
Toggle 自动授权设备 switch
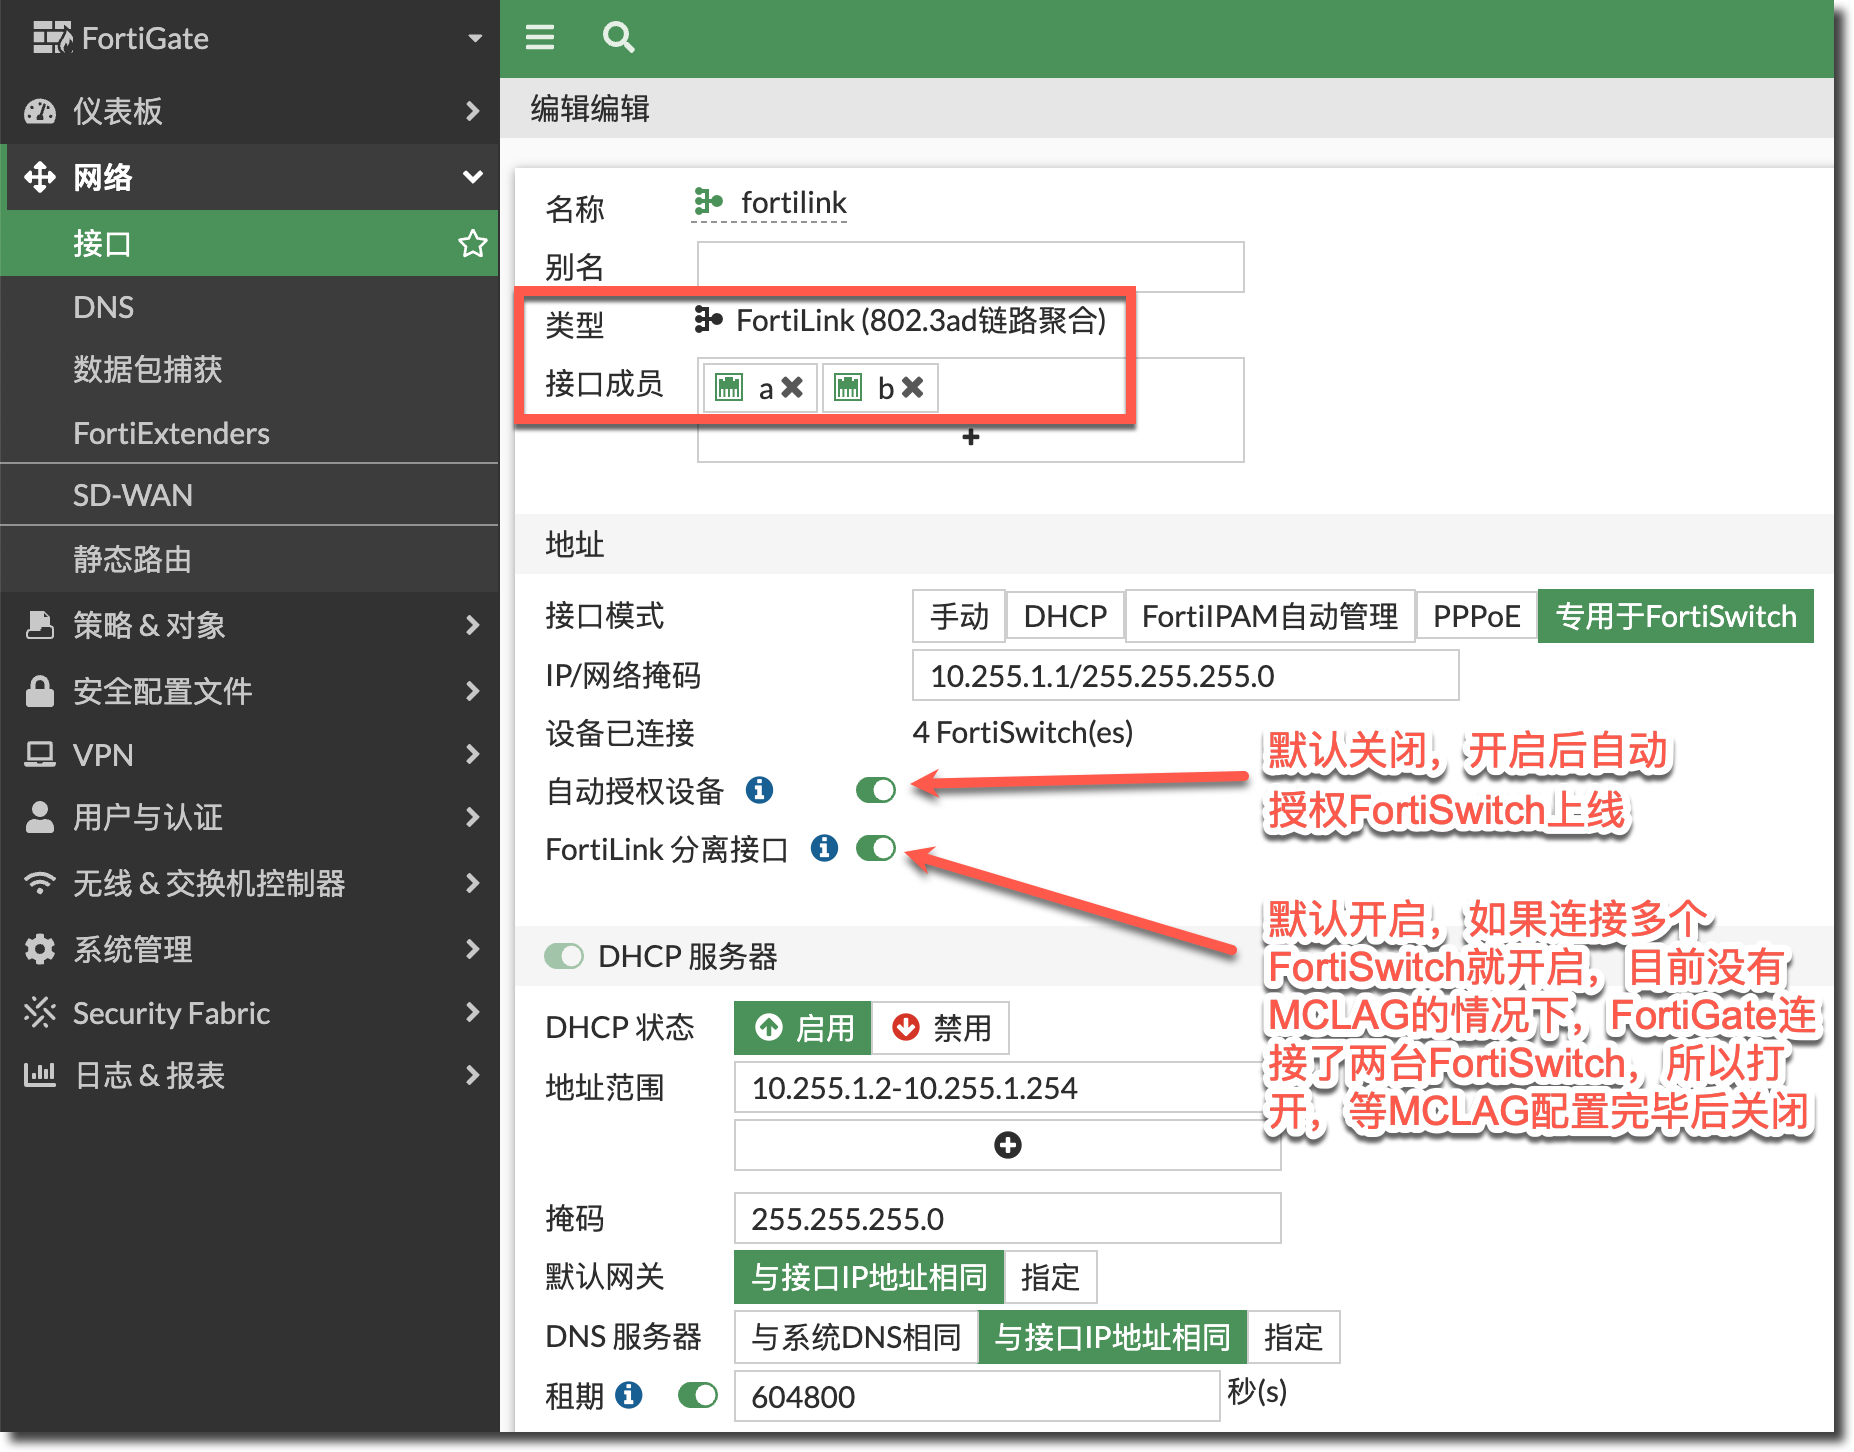coord(876,790)
